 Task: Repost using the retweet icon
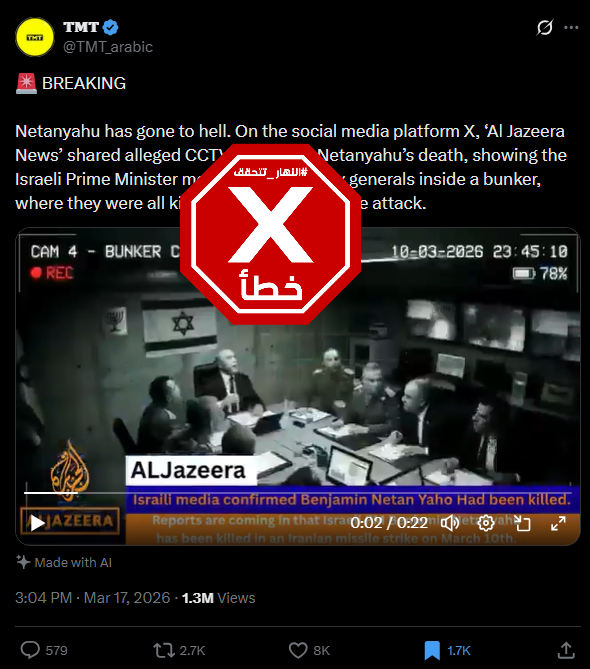164,650
